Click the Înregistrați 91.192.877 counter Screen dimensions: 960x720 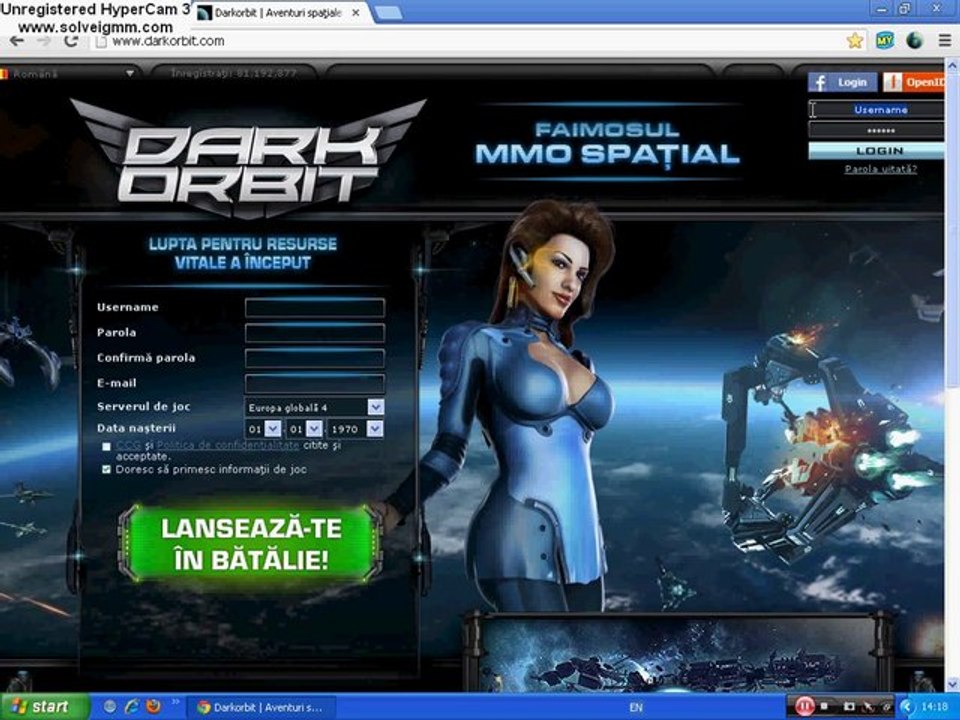(x=234, y=73)
